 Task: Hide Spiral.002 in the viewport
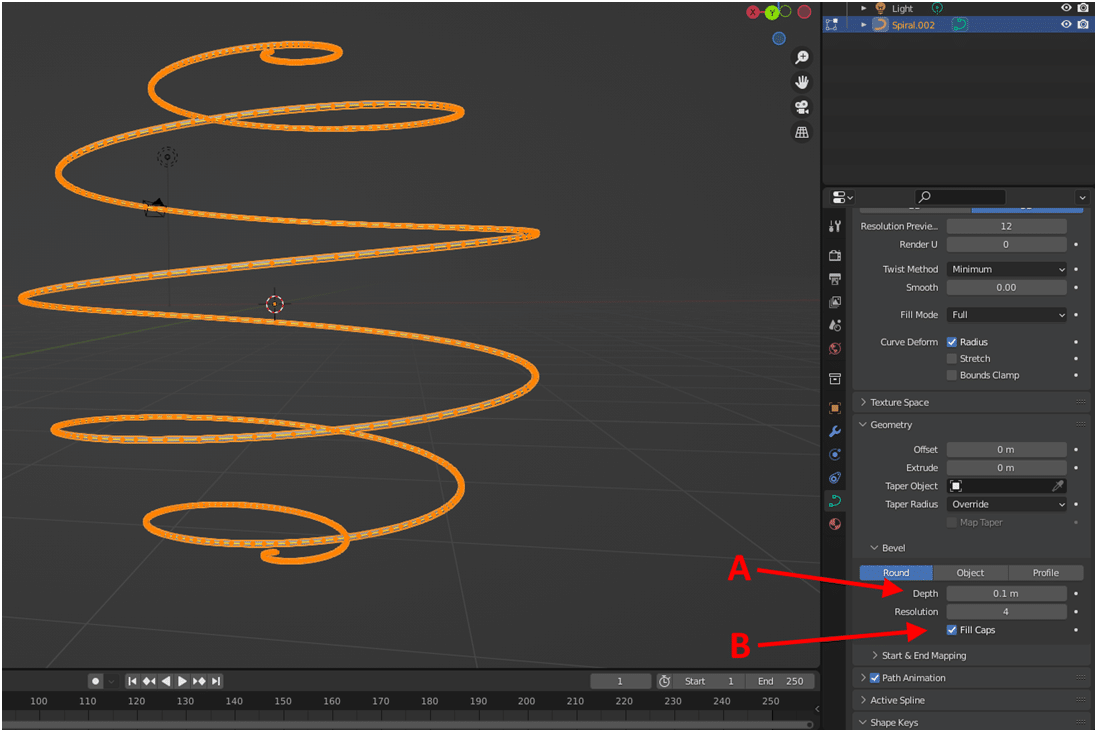point(1066,24)
